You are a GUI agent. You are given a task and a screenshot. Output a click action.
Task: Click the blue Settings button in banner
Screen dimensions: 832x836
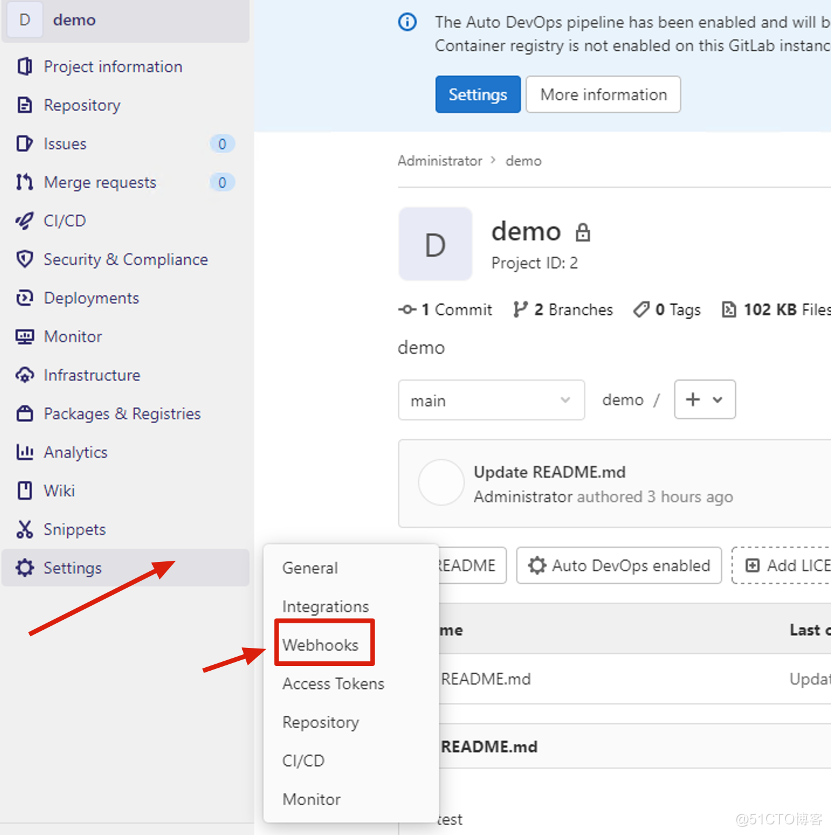pos(478,94)
